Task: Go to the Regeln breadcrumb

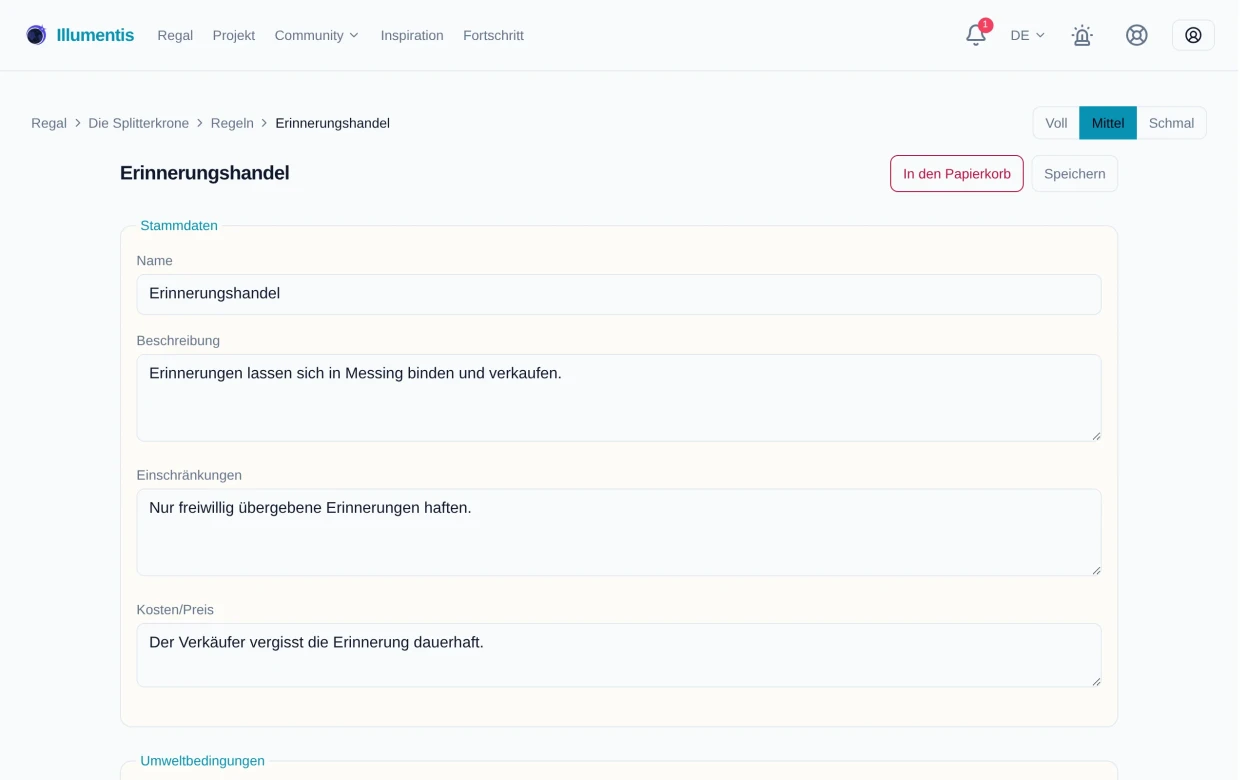Action: tap(232, 123)
